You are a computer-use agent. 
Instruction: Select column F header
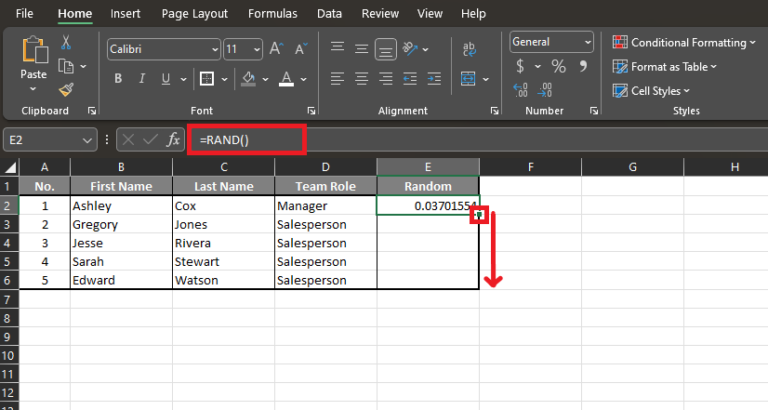tap(530, 167)
